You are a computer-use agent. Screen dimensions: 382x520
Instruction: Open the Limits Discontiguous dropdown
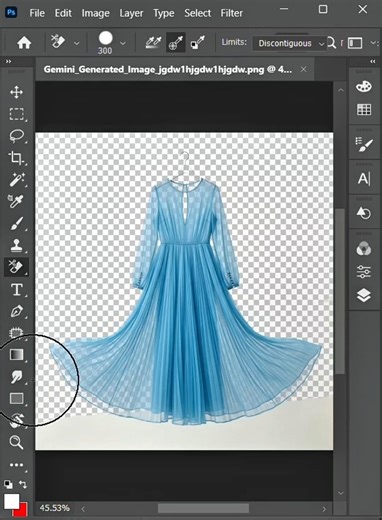[289, 44]
